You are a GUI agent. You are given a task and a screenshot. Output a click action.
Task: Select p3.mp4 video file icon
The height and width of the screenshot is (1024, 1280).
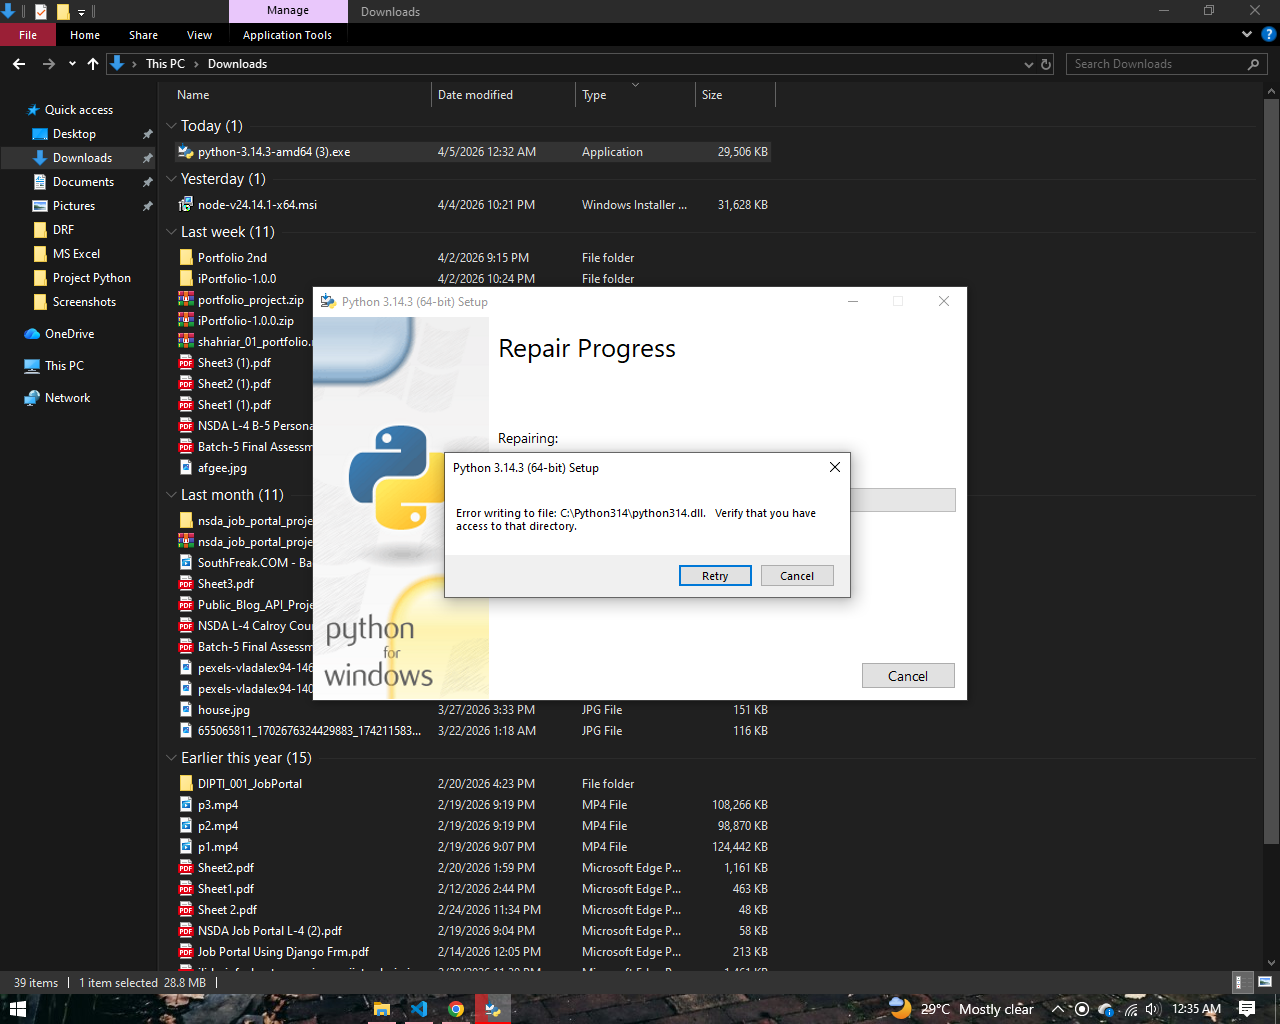pyautogui.click(x=185, y=805)
